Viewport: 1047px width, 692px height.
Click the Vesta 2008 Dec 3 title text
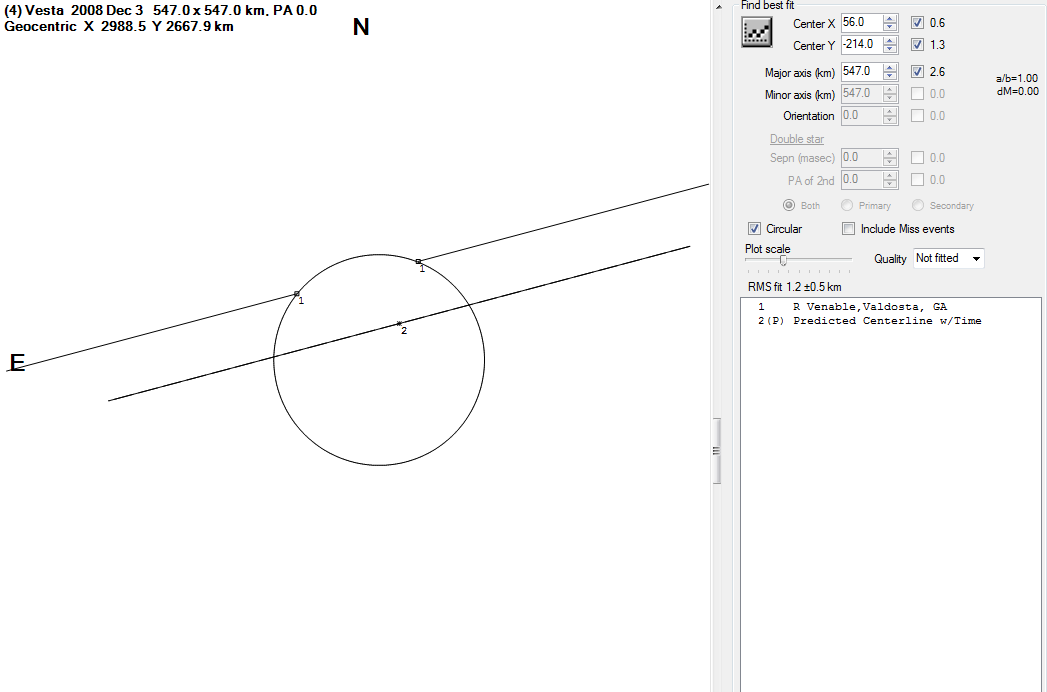[x=160, y=10]
